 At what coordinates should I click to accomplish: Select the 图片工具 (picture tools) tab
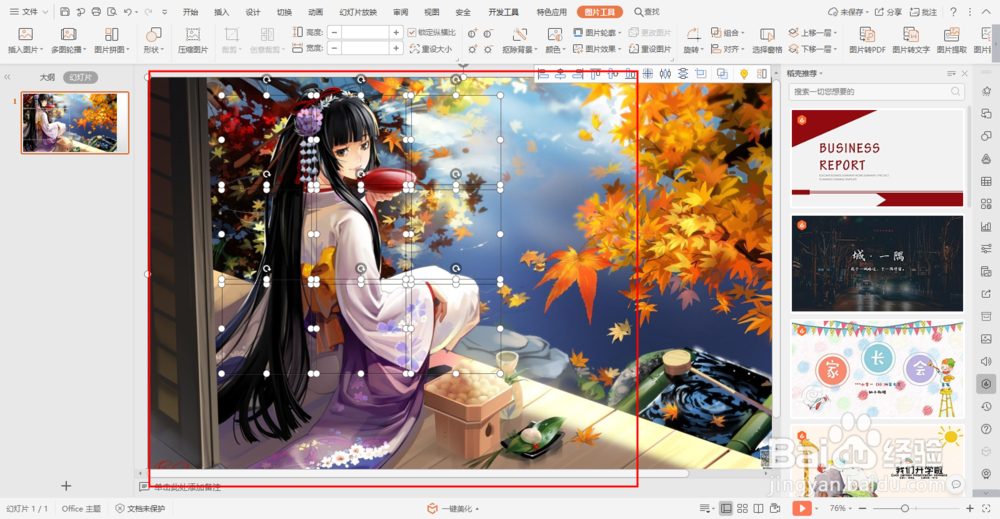599,11
